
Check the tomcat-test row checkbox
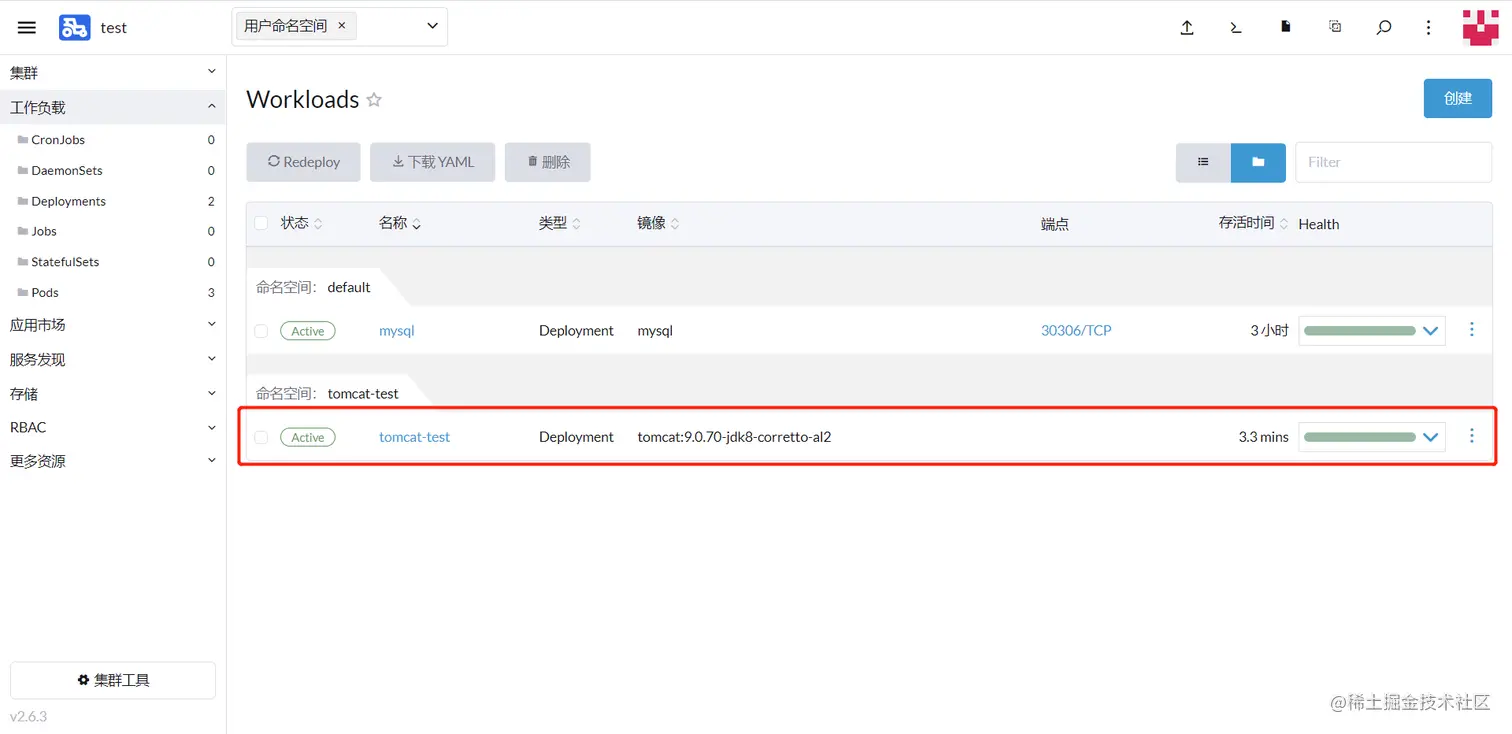[261, 437]
